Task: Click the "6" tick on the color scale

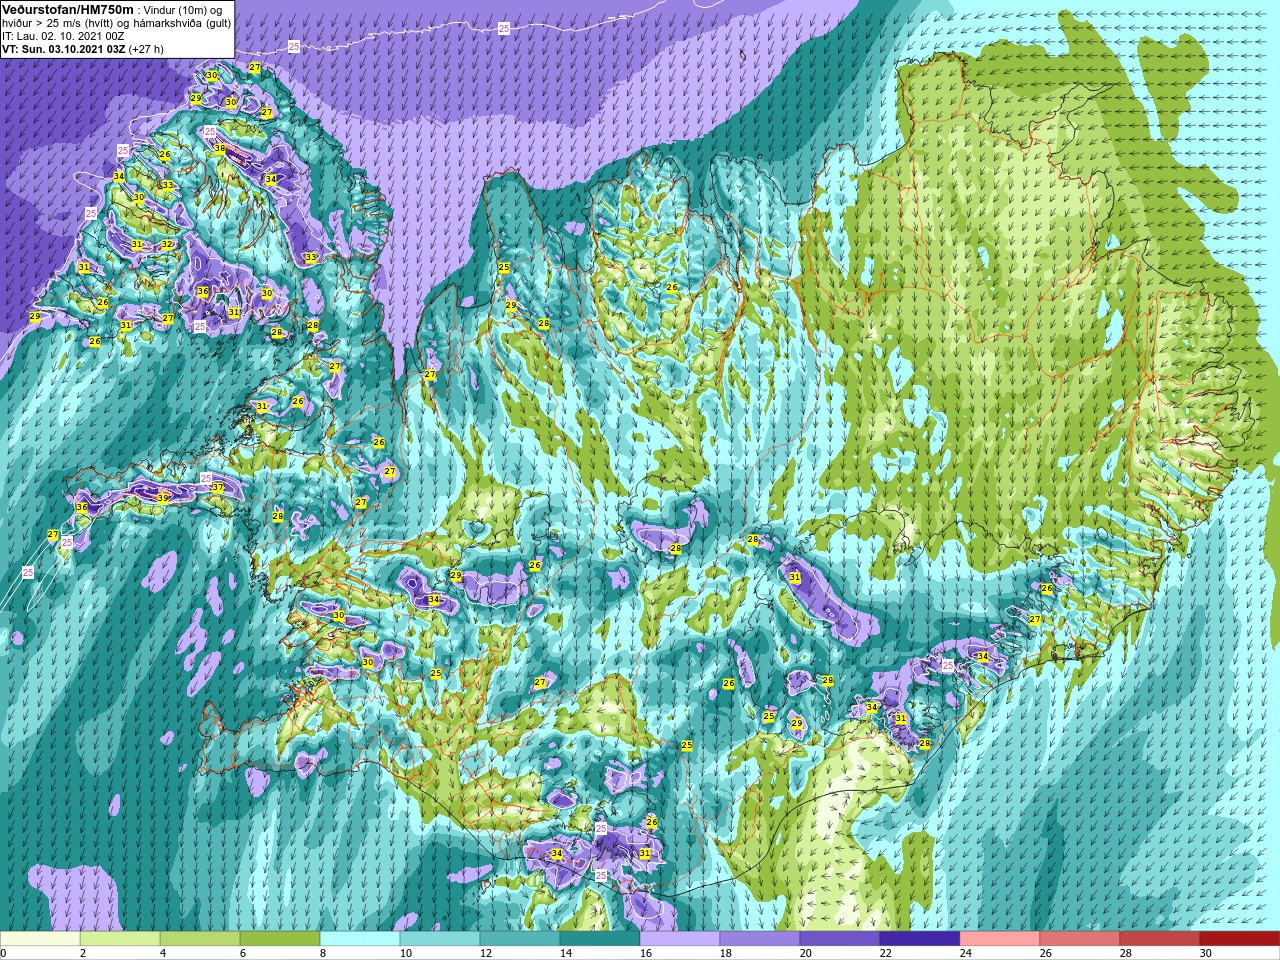Action: (x=244, y=954)
